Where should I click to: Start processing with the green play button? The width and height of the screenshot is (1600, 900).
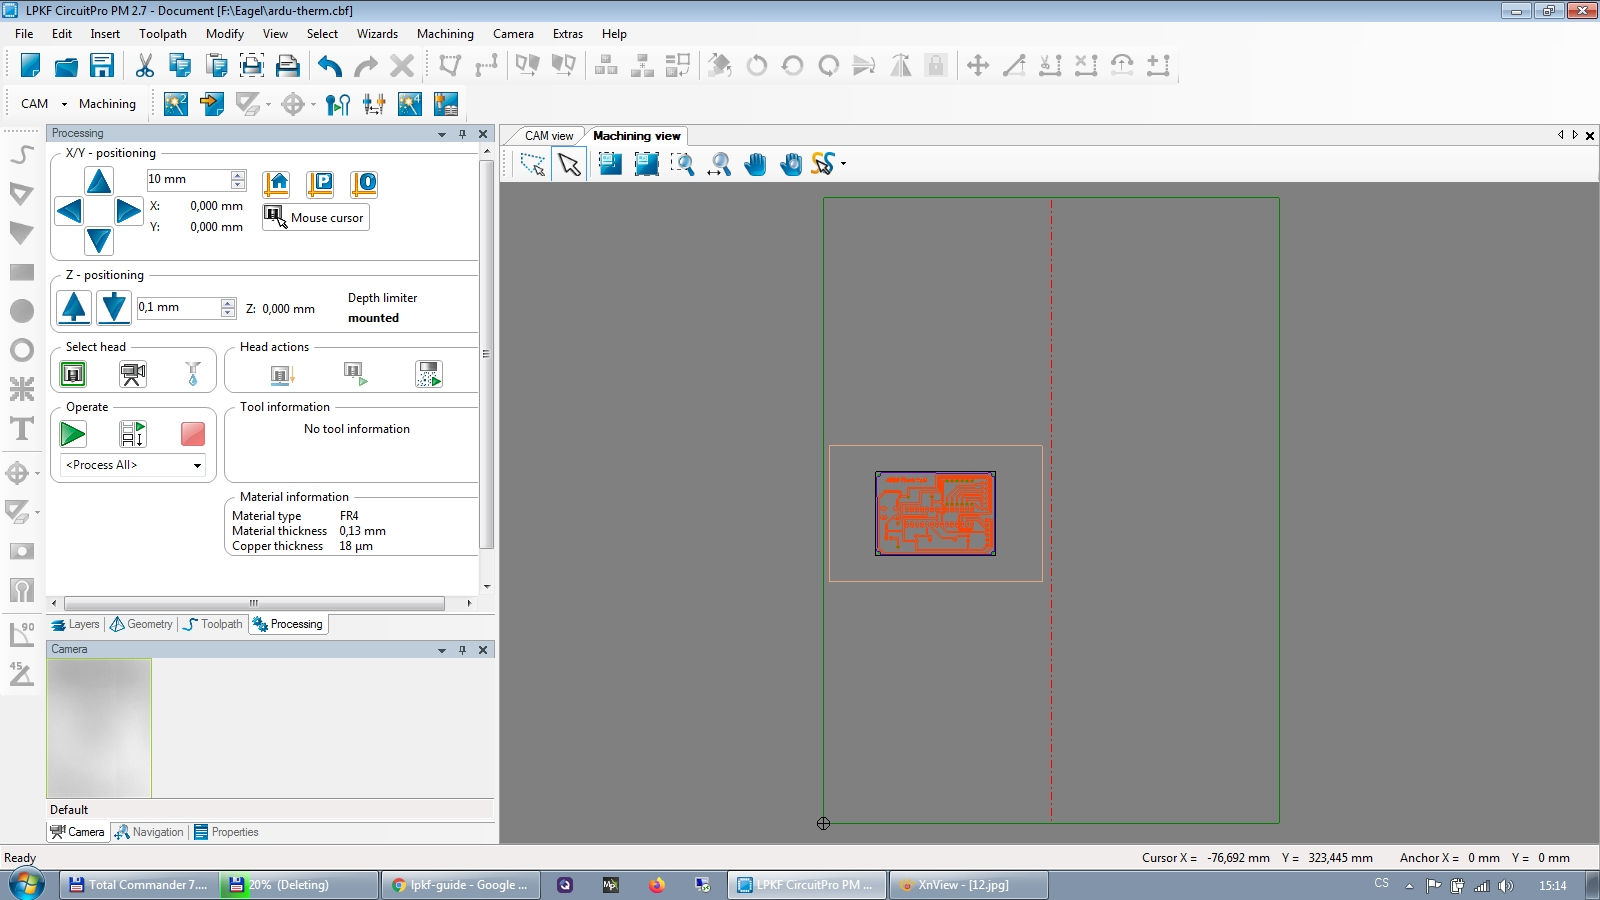click(x=73, y=434)
